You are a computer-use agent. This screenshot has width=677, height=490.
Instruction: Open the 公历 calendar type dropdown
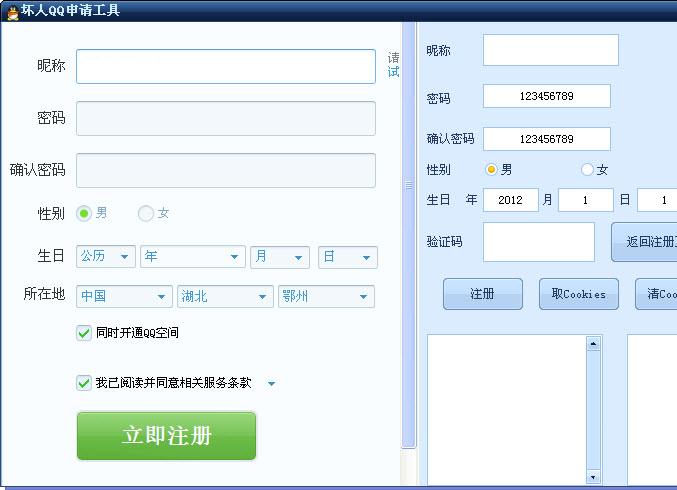click(x=105, y=257)
